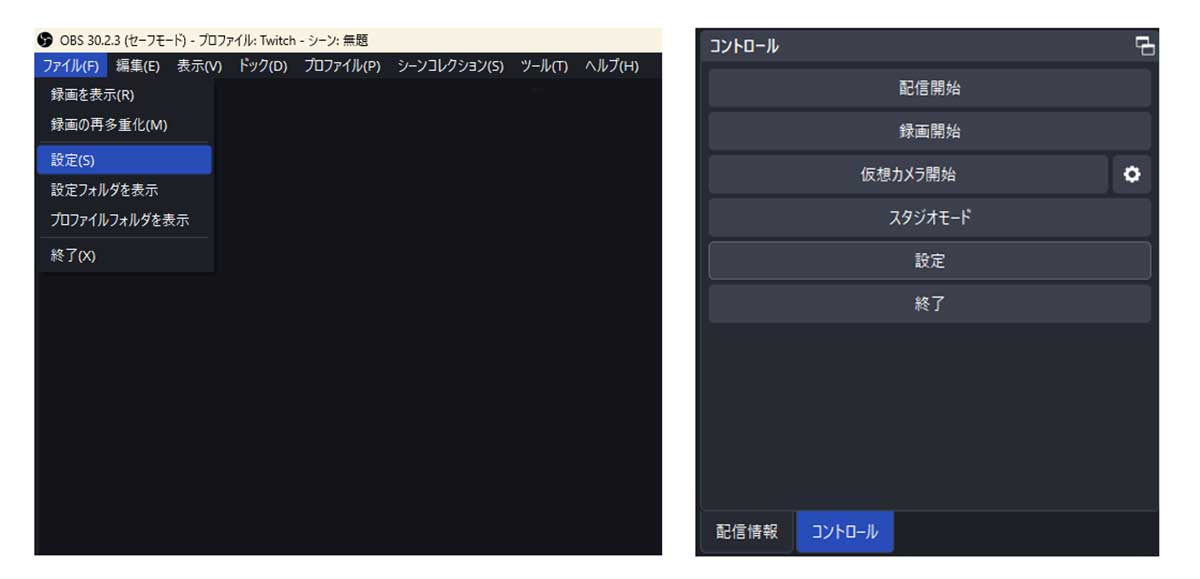Image resolution: width=1200 pixels, height=579 pixels.
Task: Switch to the 配信情報 tab
Action: click(x=747, y=532)
